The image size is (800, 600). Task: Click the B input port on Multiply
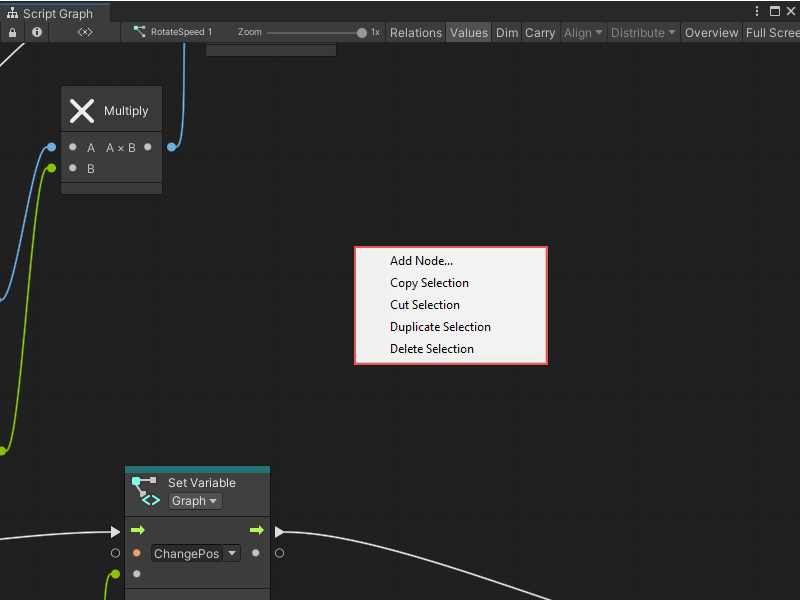click(72, 169)
